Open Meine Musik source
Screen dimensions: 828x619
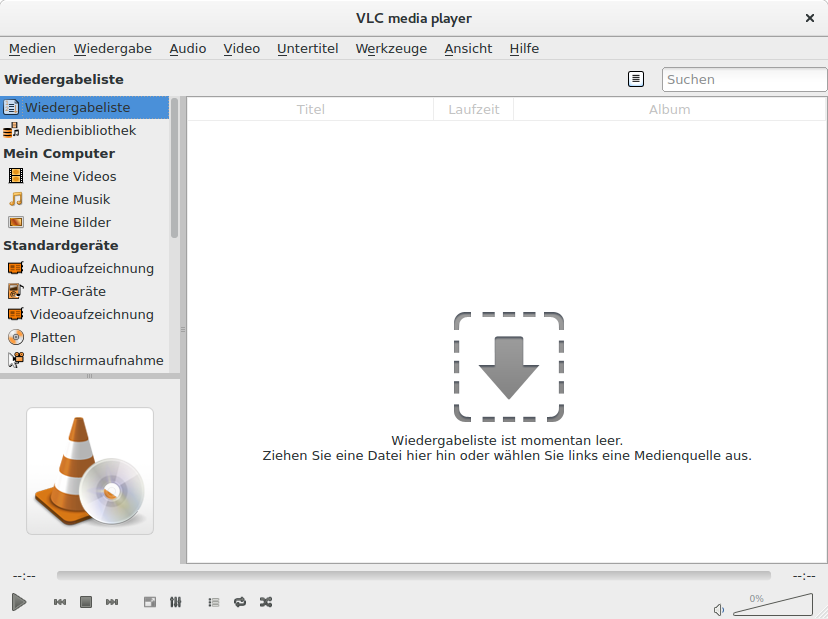click(x=84, y=200)
